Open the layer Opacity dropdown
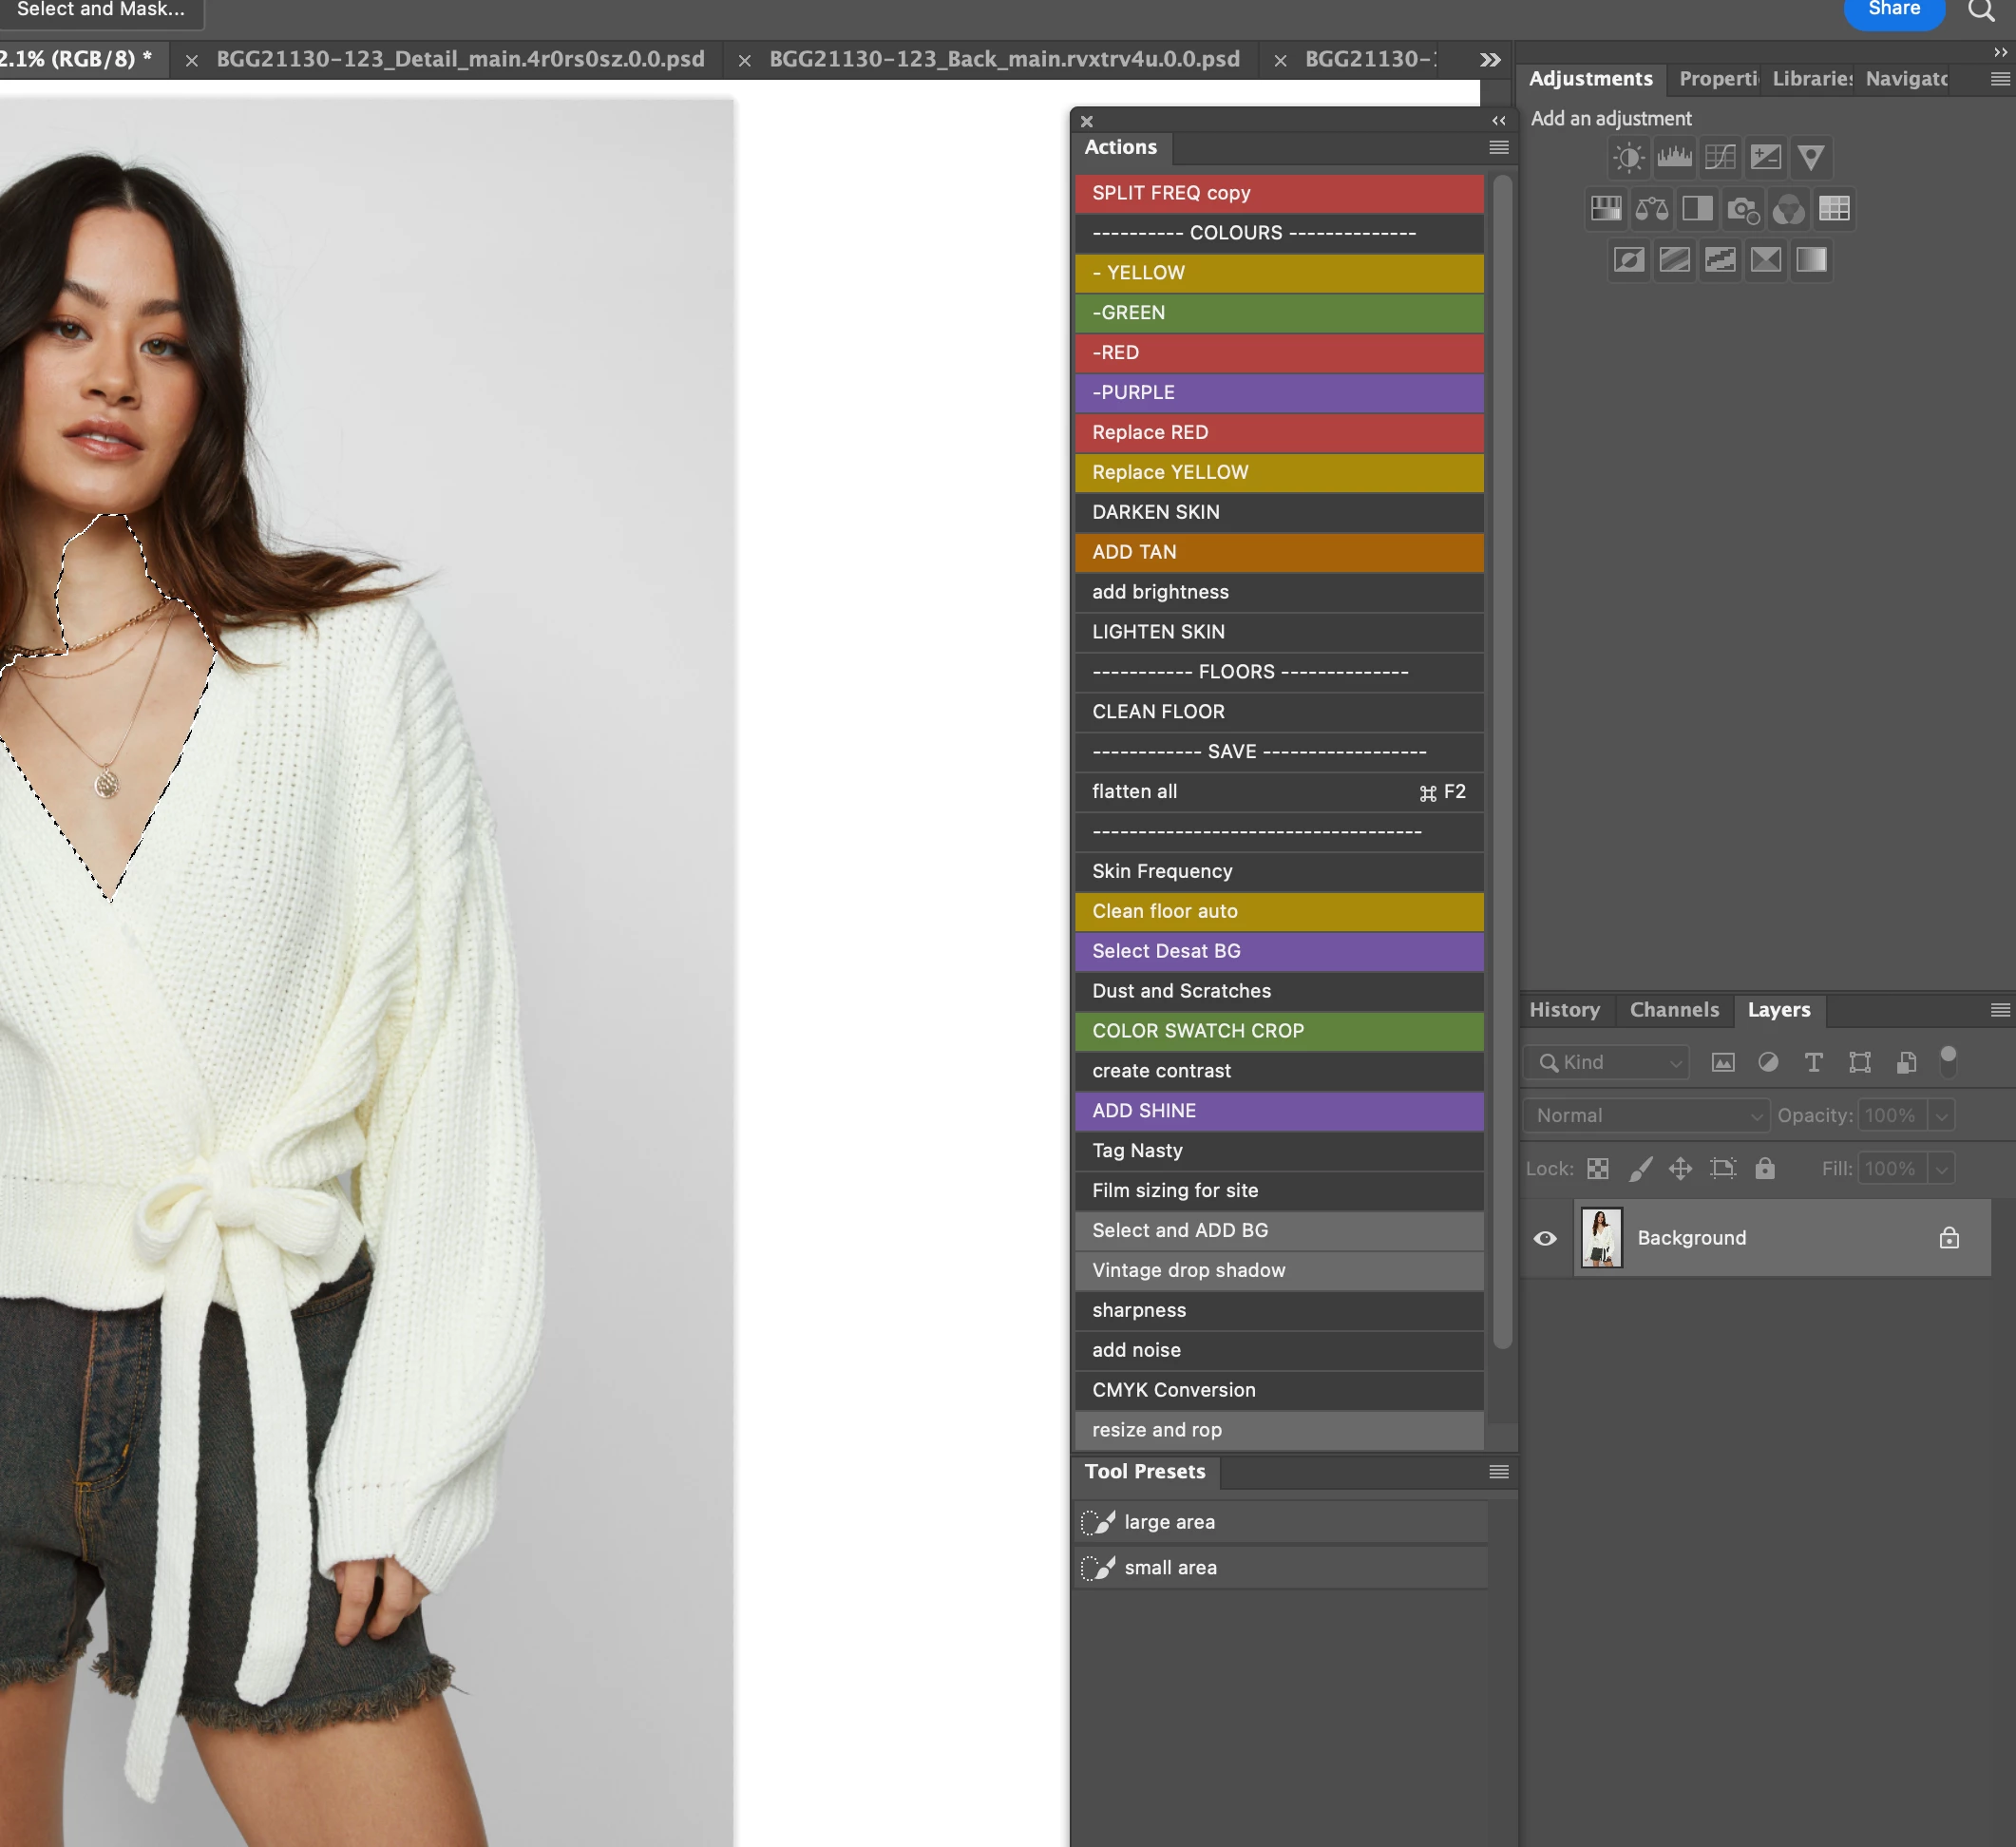This screenshot has height=1847, width=2016. tap(1941, 1115)
